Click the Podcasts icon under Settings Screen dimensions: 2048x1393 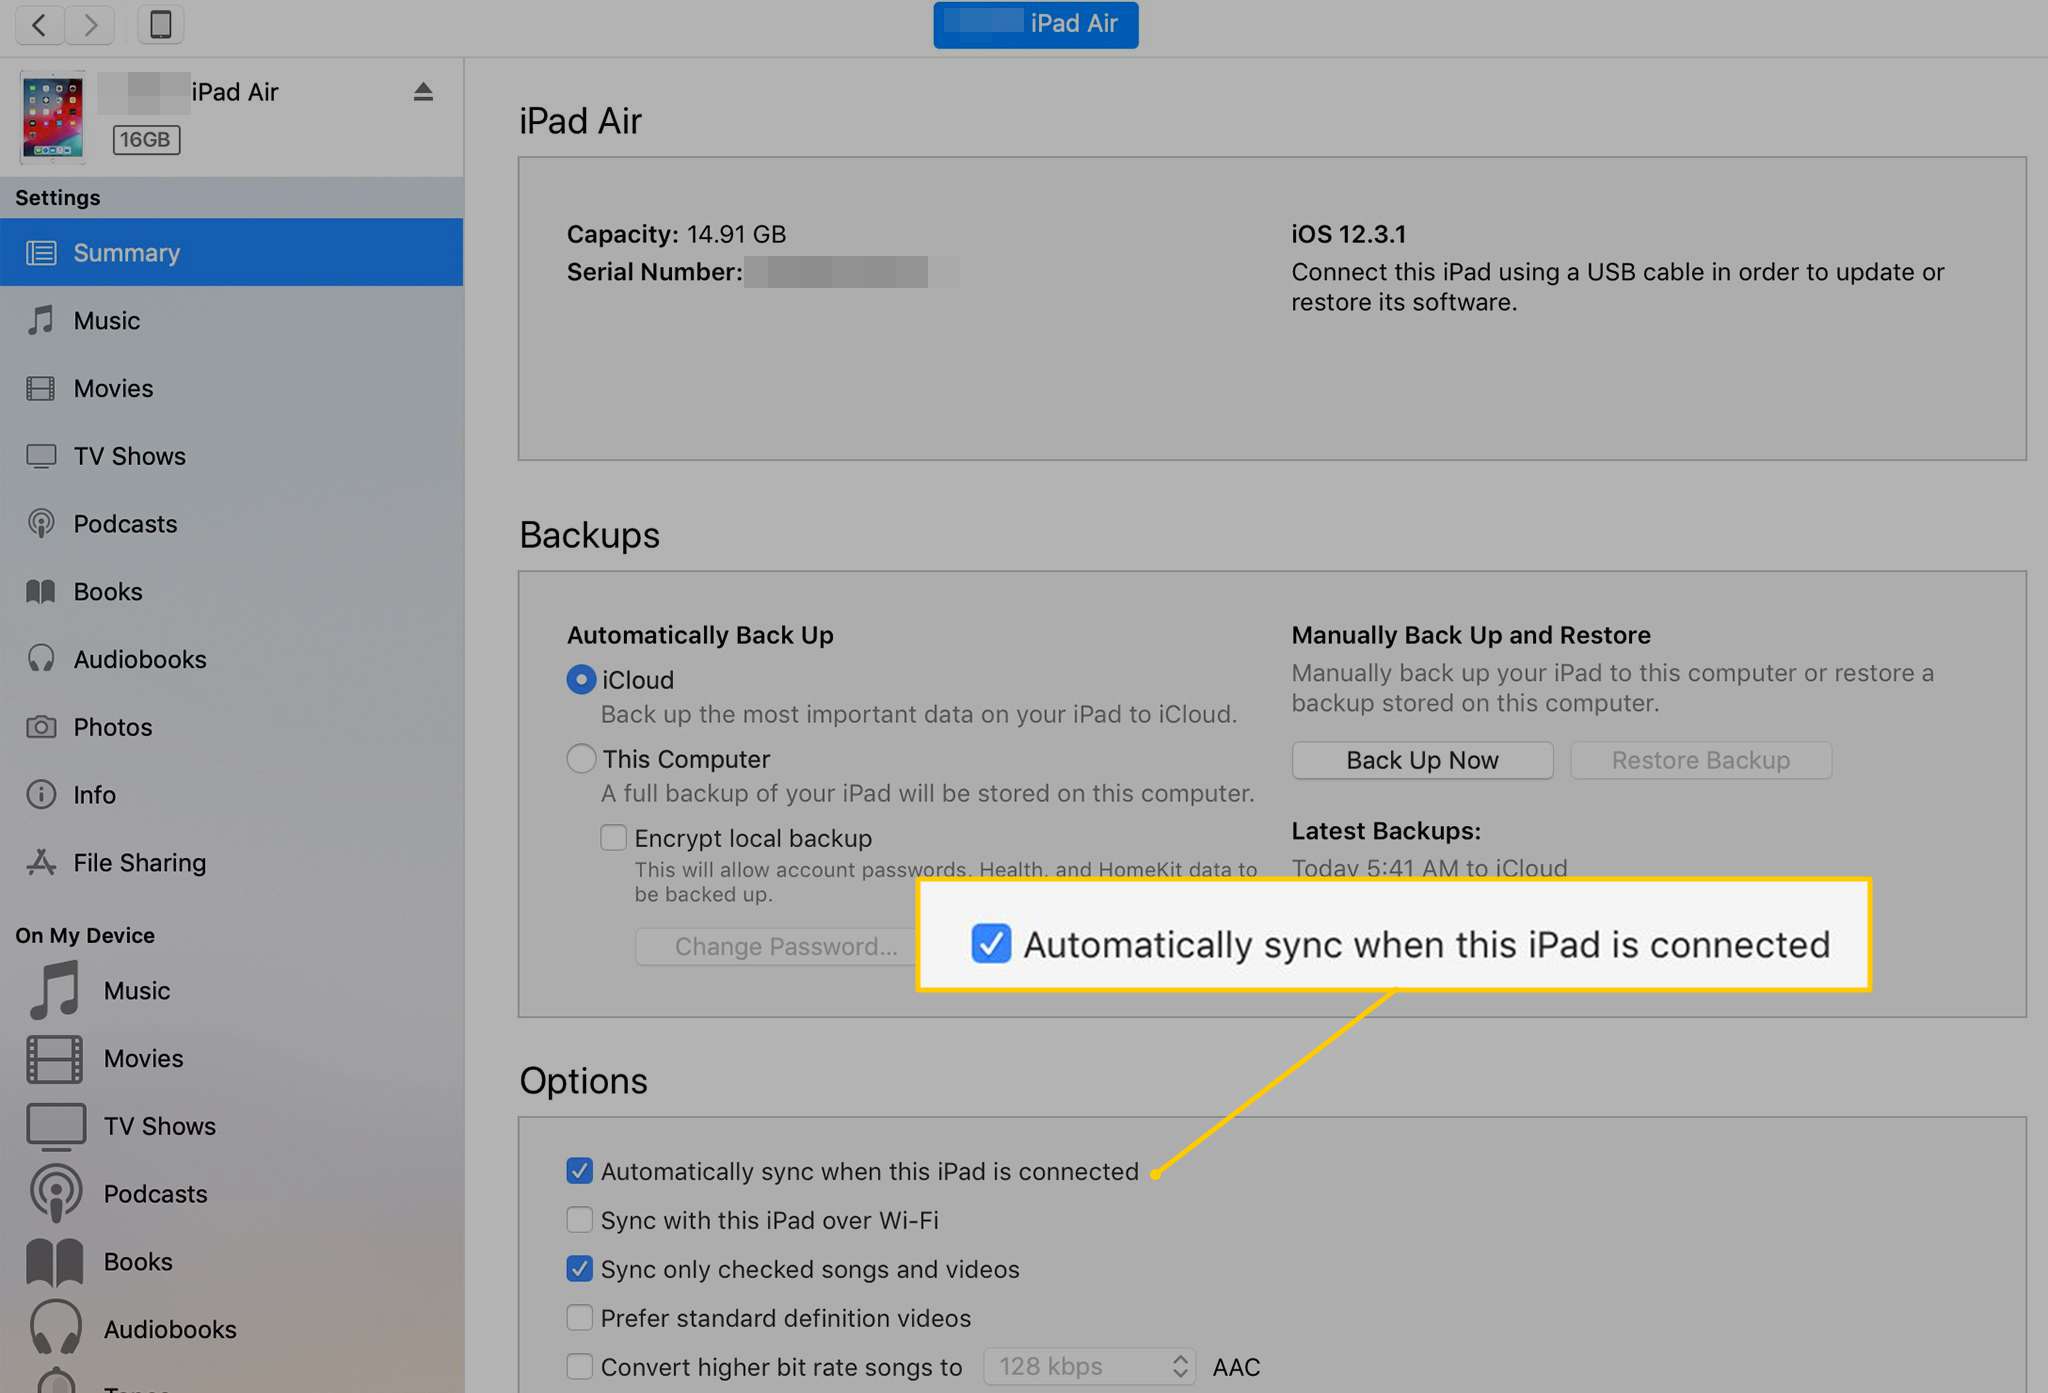pyautogui.click(x=41, y=523)
